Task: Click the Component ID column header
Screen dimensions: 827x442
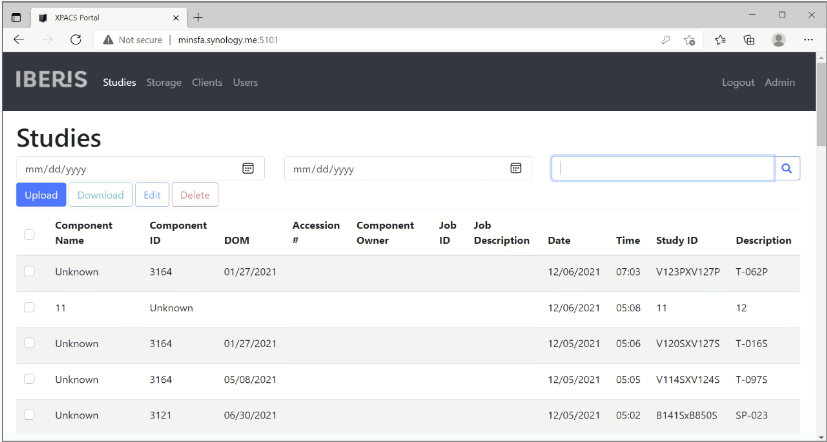Action: [178, 233]
